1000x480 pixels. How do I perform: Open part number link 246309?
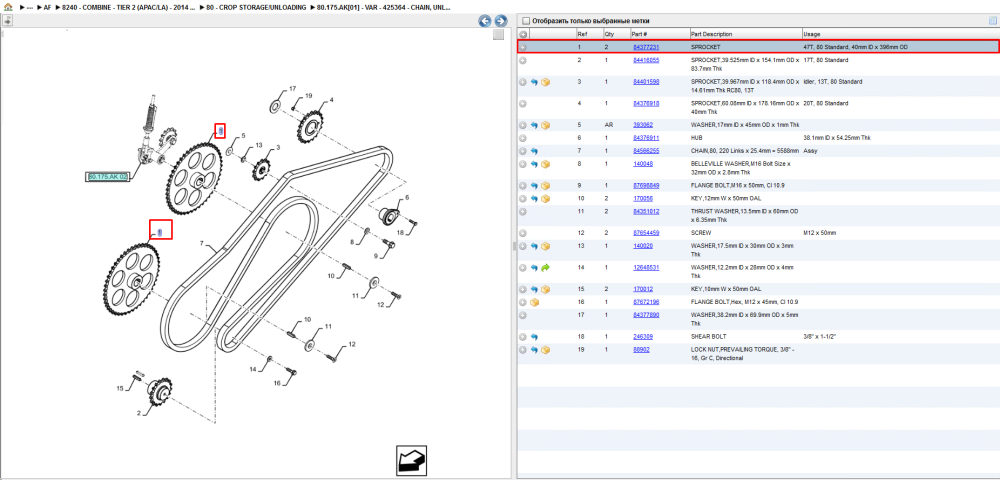point(643,337)
